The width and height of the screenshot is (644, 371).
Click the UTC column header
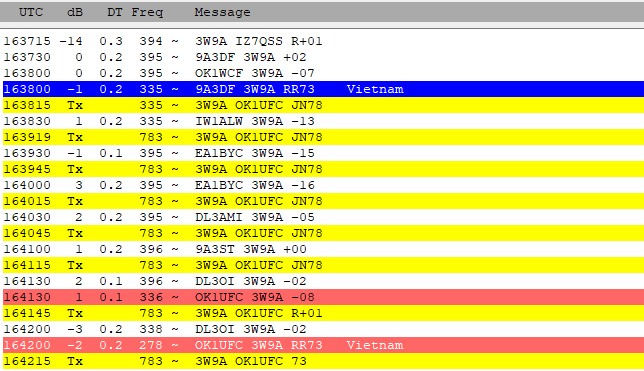31,12
